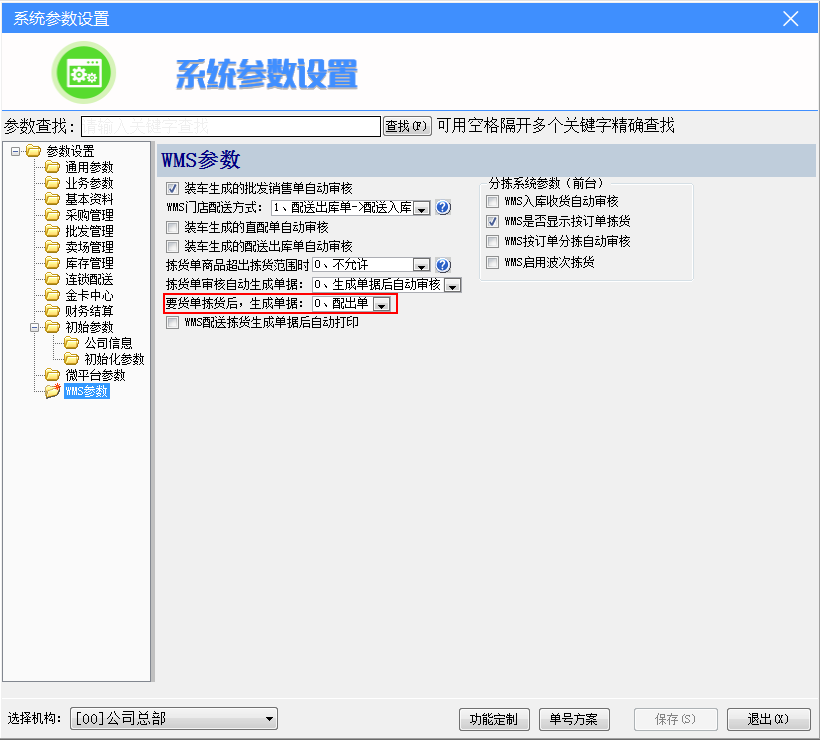
Task: Click the green system settings logo icon
Action: click(83, 74)
